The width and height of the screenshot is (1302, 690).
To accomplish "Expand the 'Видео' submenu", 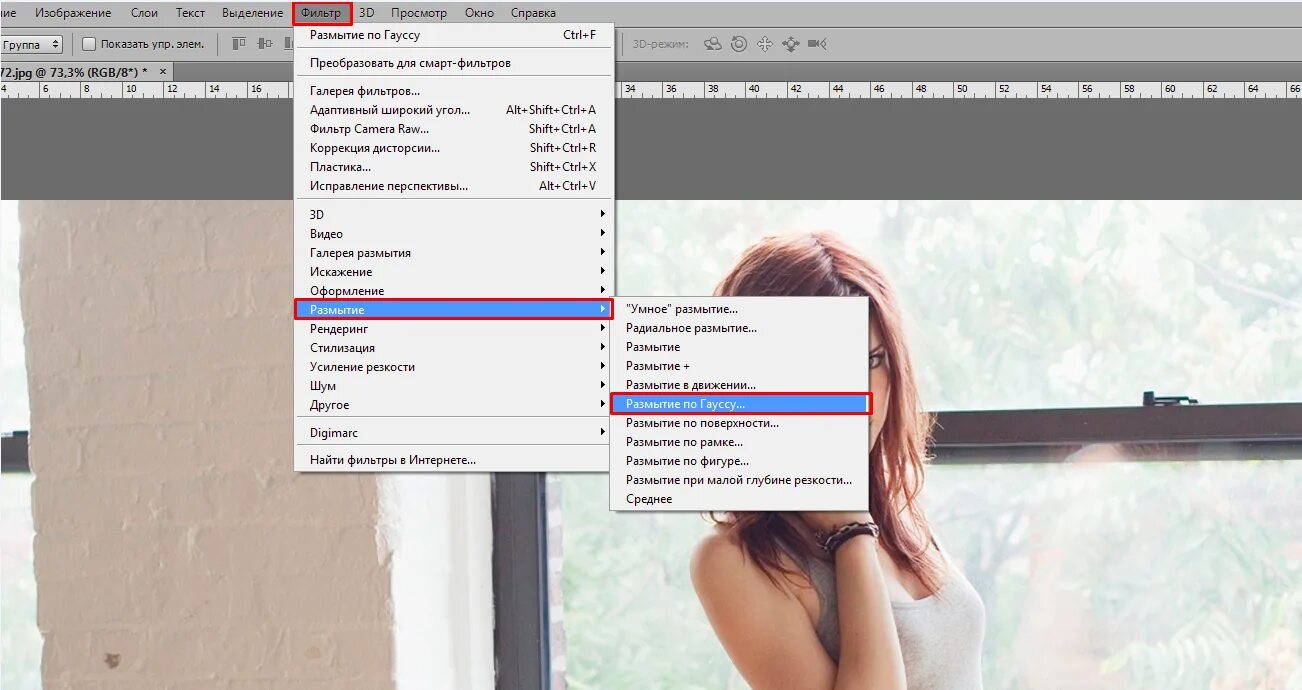I will [x=455, y=234].
